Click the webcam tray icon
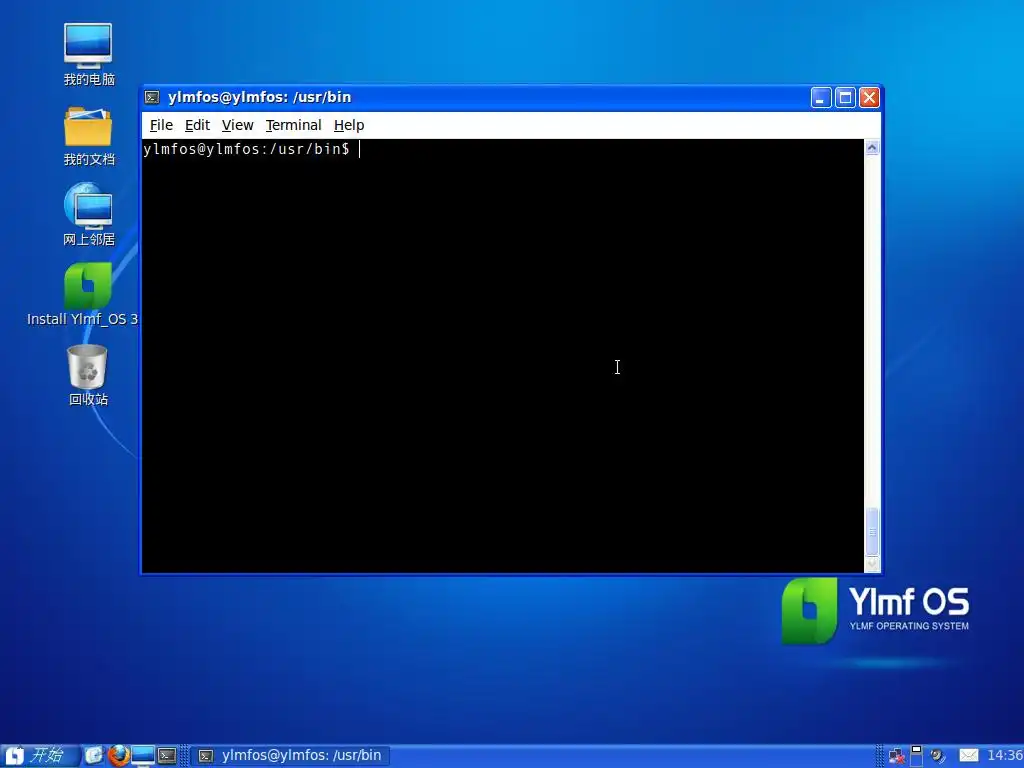Image resolution: width=1024 pixels, height=768 pixels. [938, 756]
